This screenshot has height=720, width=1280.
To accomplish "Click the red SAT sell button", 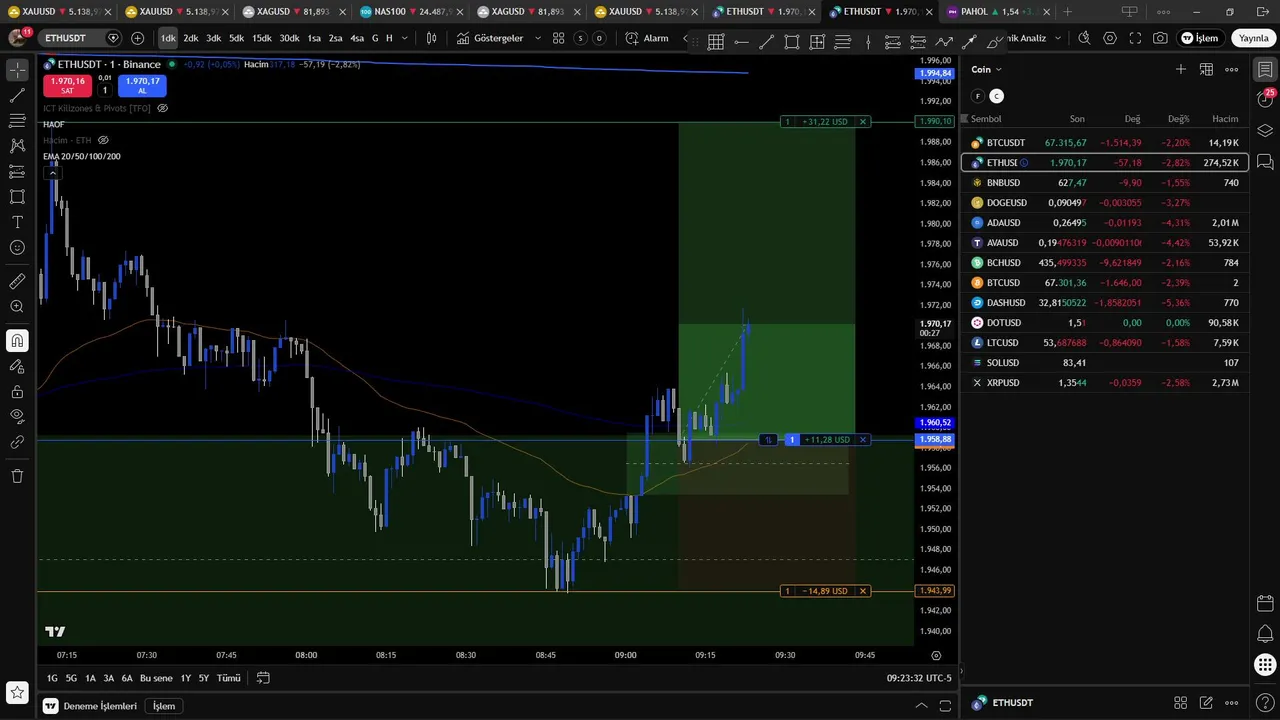I will pyautogui.click(x=67, y=86).
